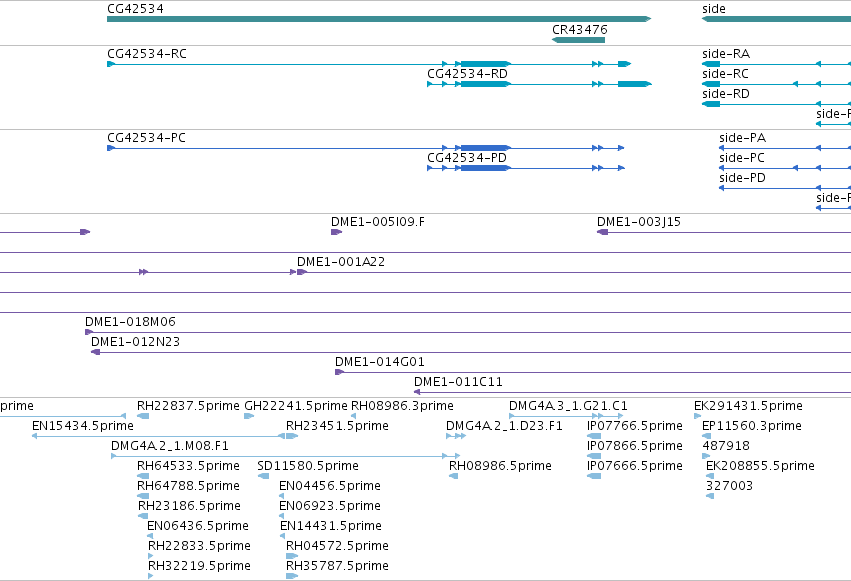The image size is (851, 581).
Task: Select the 487918 feature label
Action: [726, 446]
